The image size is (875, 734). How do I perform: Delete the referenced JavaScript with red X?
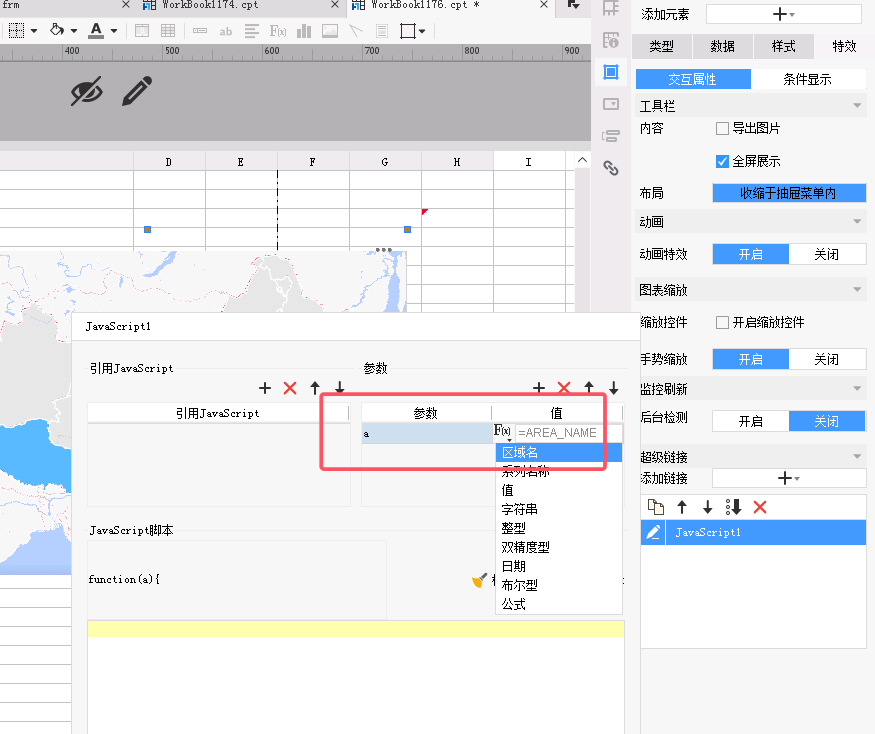[290, 388]
